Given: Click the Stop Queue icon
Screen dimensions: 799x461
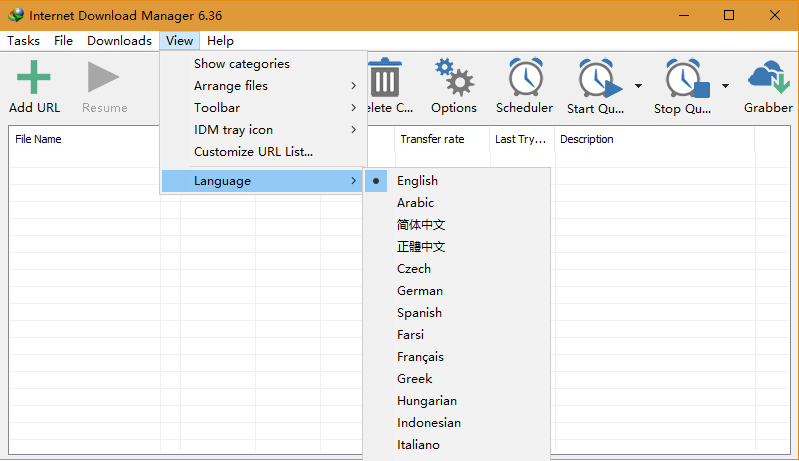Looking at the screenshot, I should (x=687, y=78).
